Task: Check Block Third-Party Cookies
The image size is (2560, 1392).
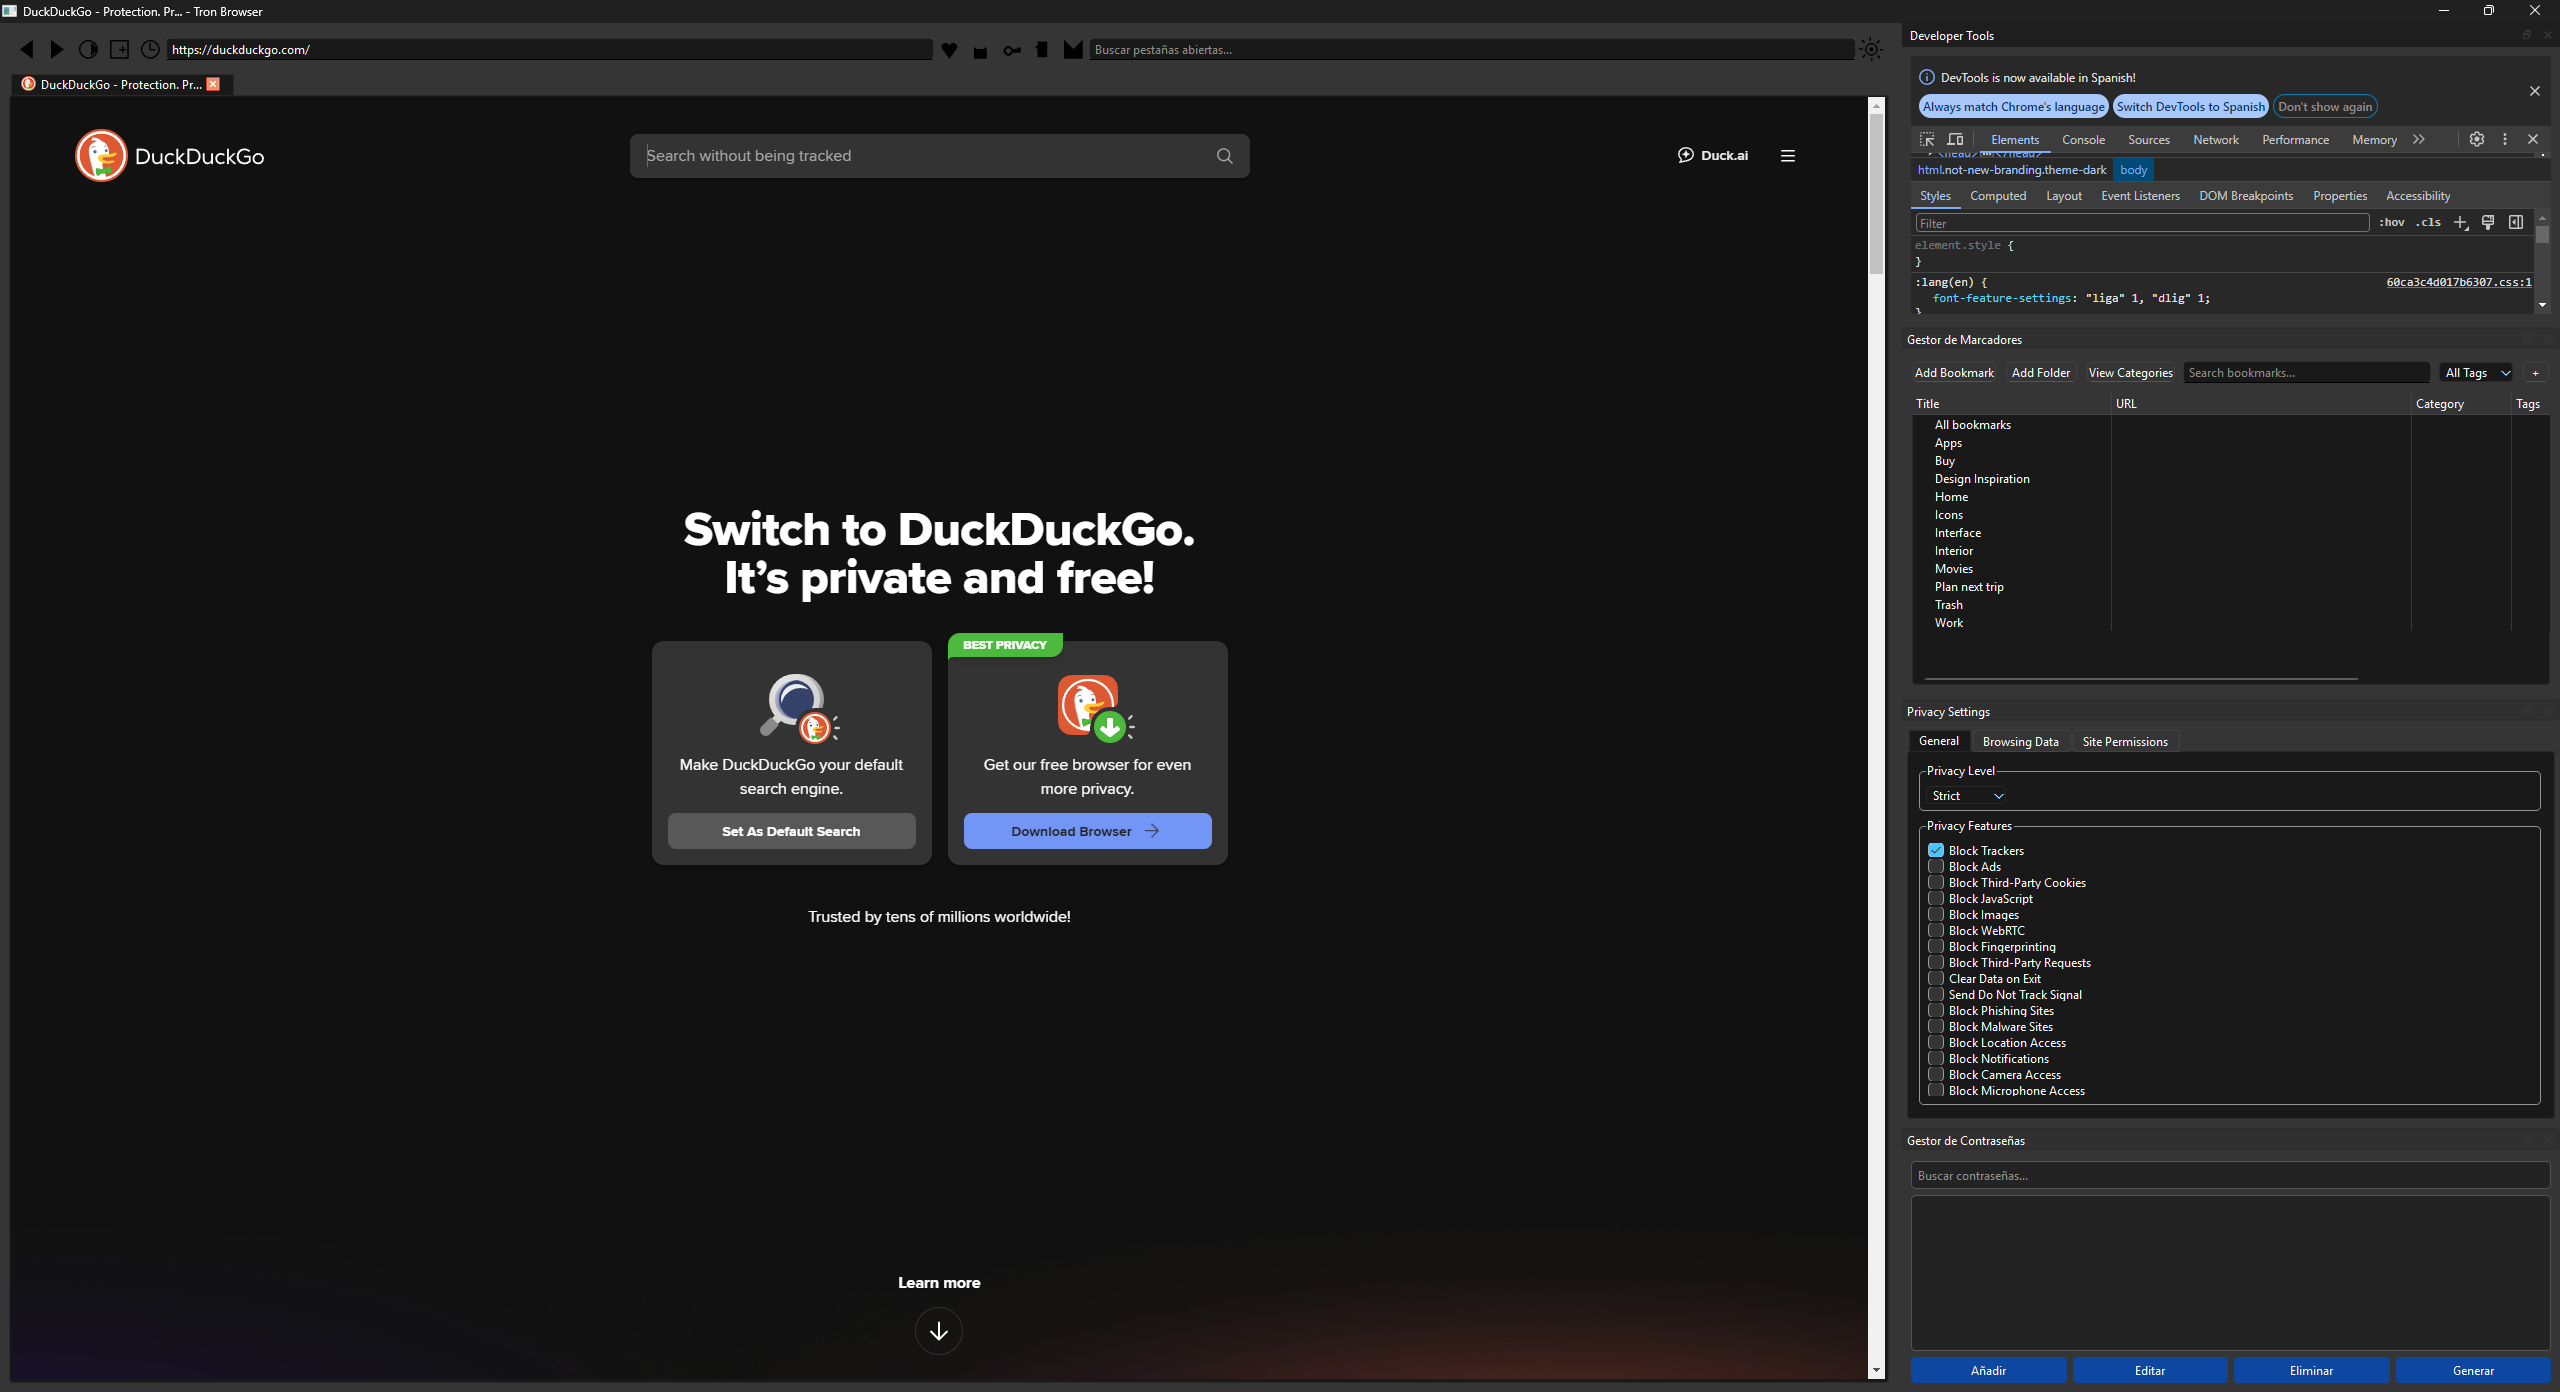Action: (x=1936, y=882)
